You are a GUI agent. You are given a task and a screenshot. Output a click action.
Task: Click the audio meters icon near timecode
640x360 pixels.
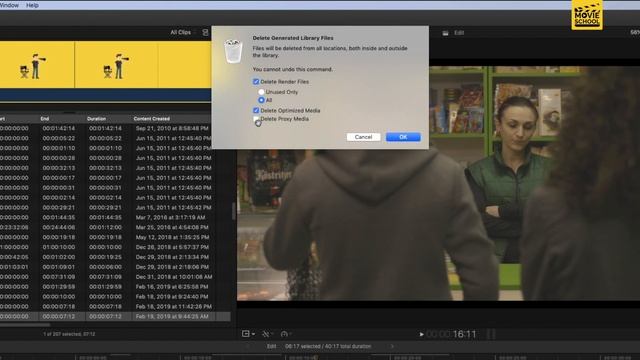click(491, 334)
